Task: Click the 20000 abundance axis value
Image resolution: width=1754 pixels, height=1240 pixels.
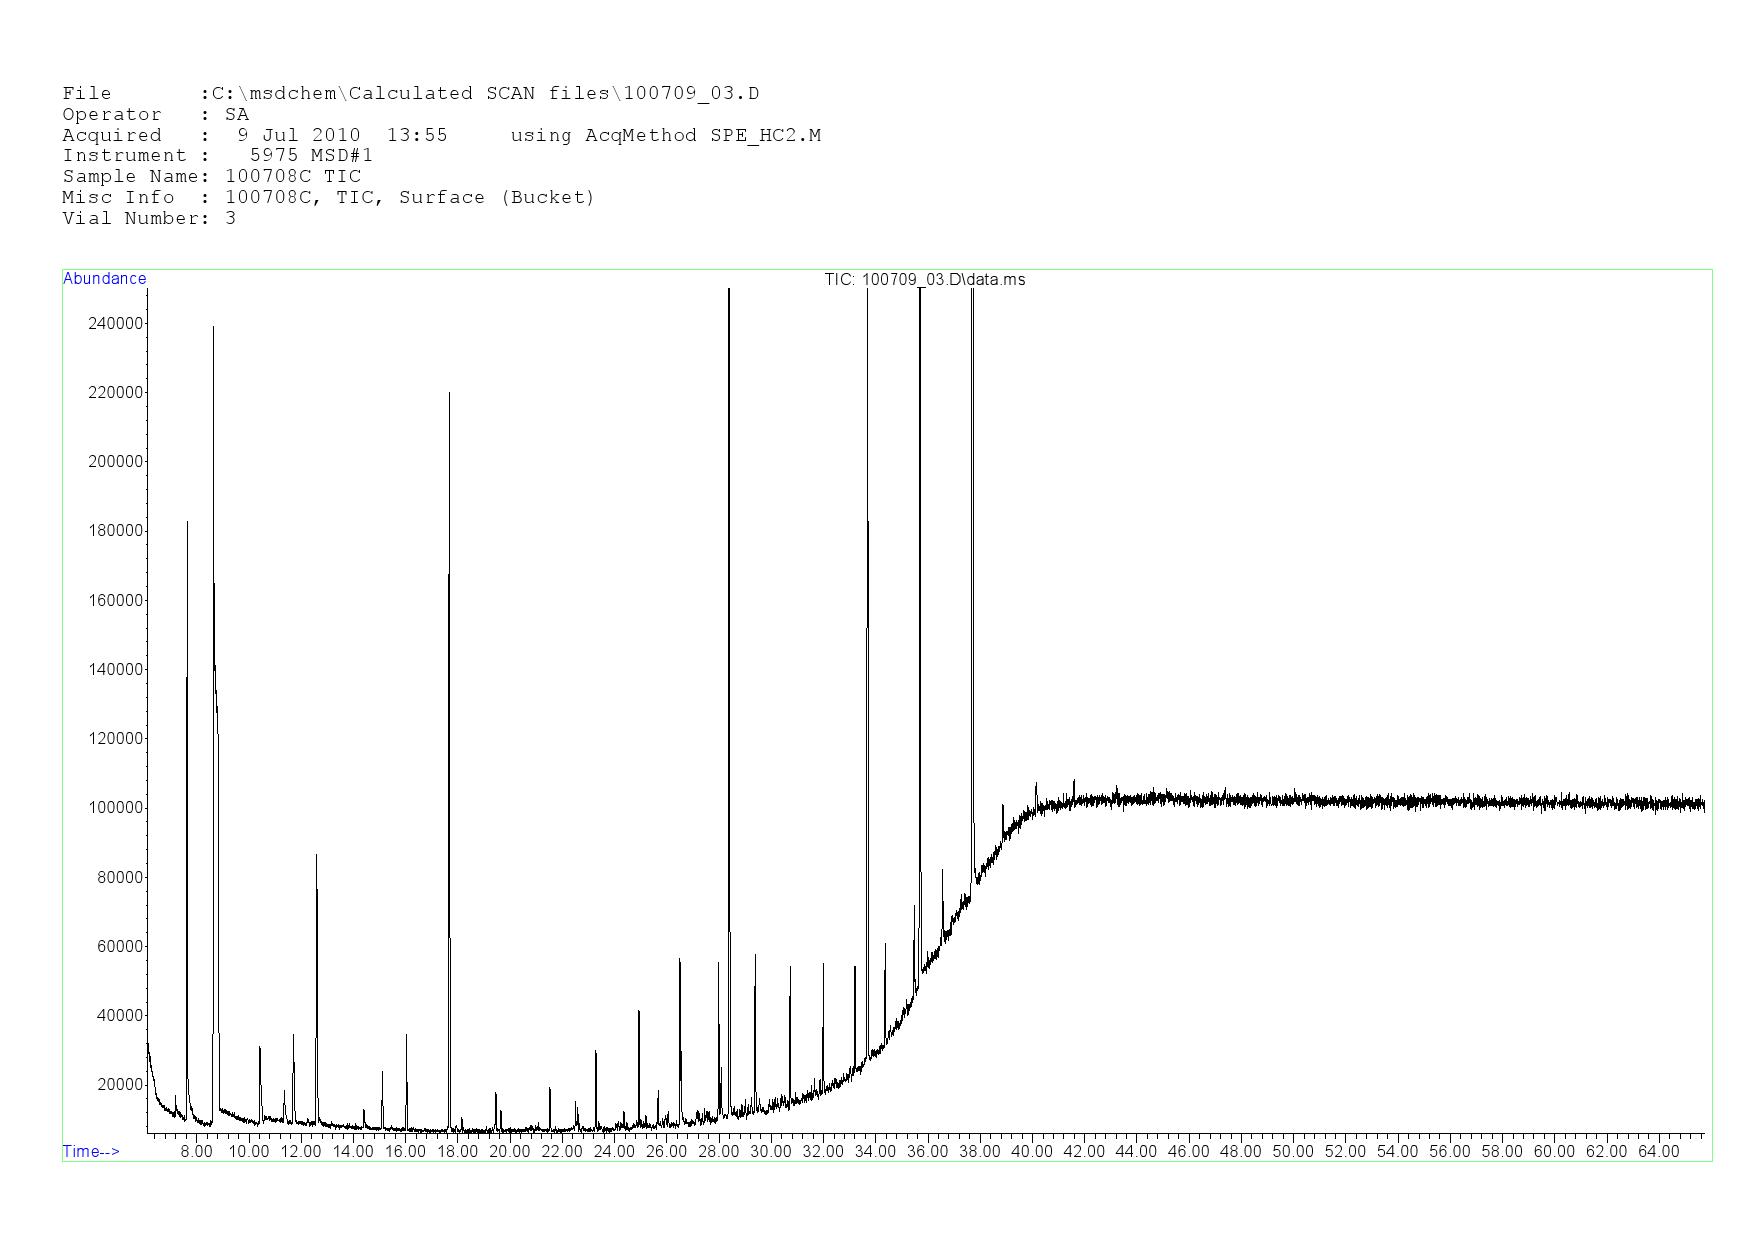Action: (x=120, y=1085)
